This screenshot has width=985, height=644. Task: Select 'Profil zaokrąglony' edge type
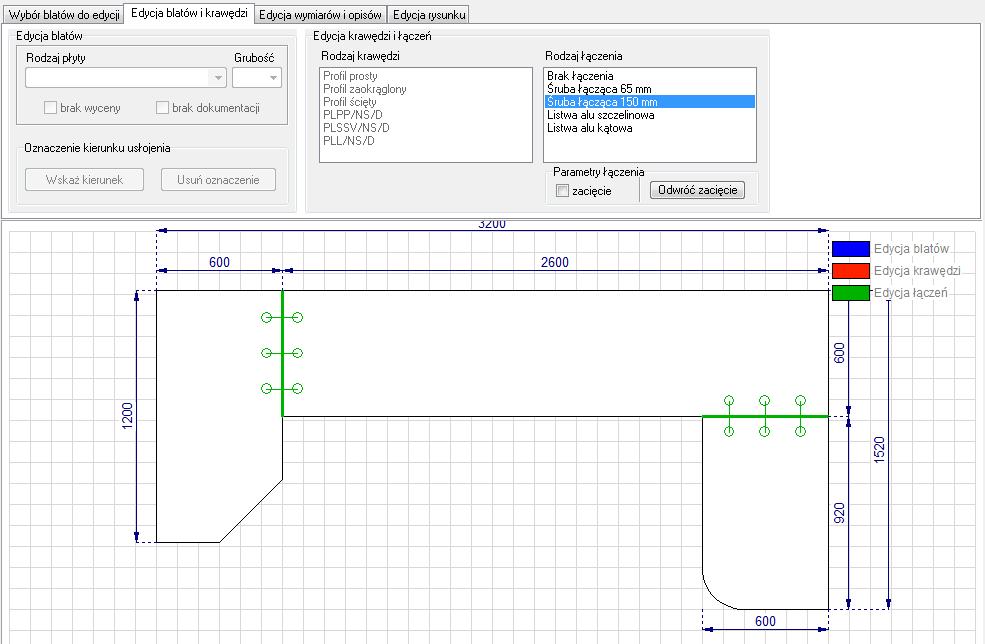(425, 89)
